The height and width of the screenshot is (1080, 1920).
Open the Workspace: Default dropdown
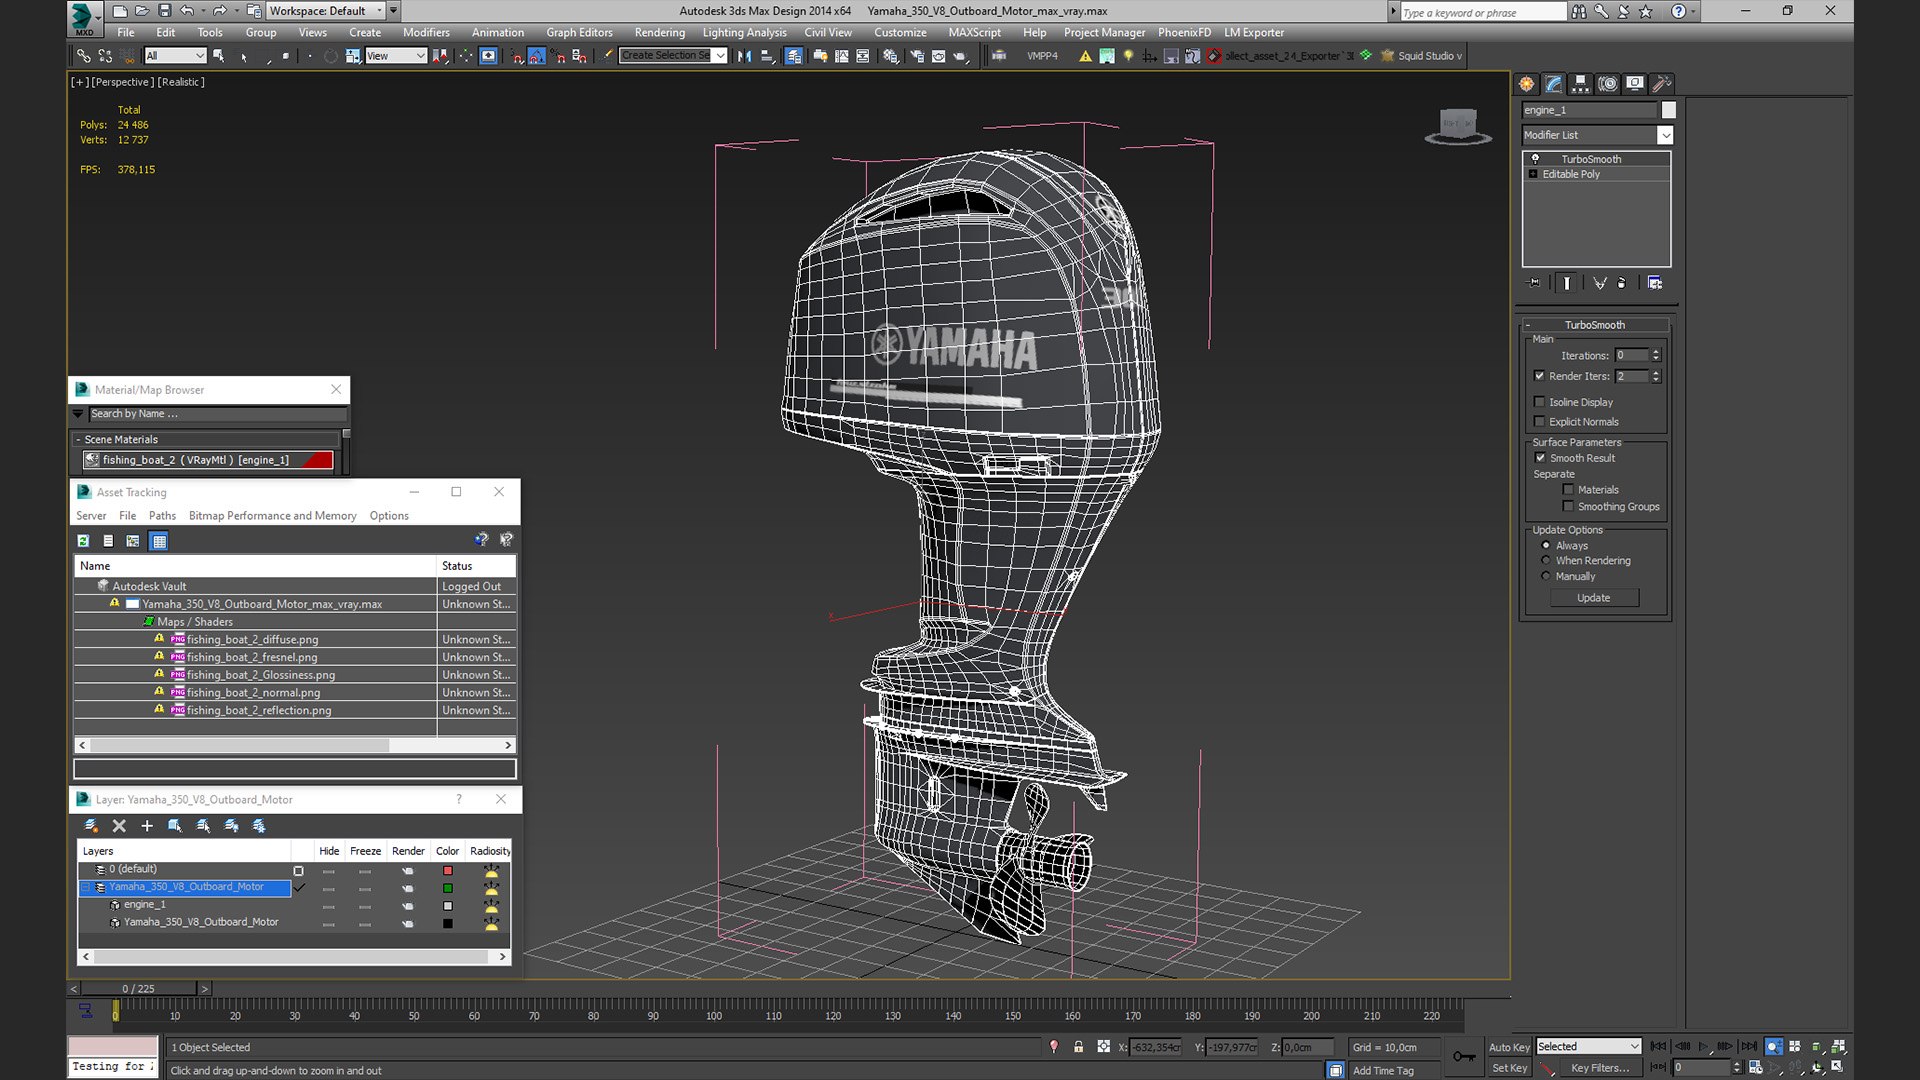[326, 11]
